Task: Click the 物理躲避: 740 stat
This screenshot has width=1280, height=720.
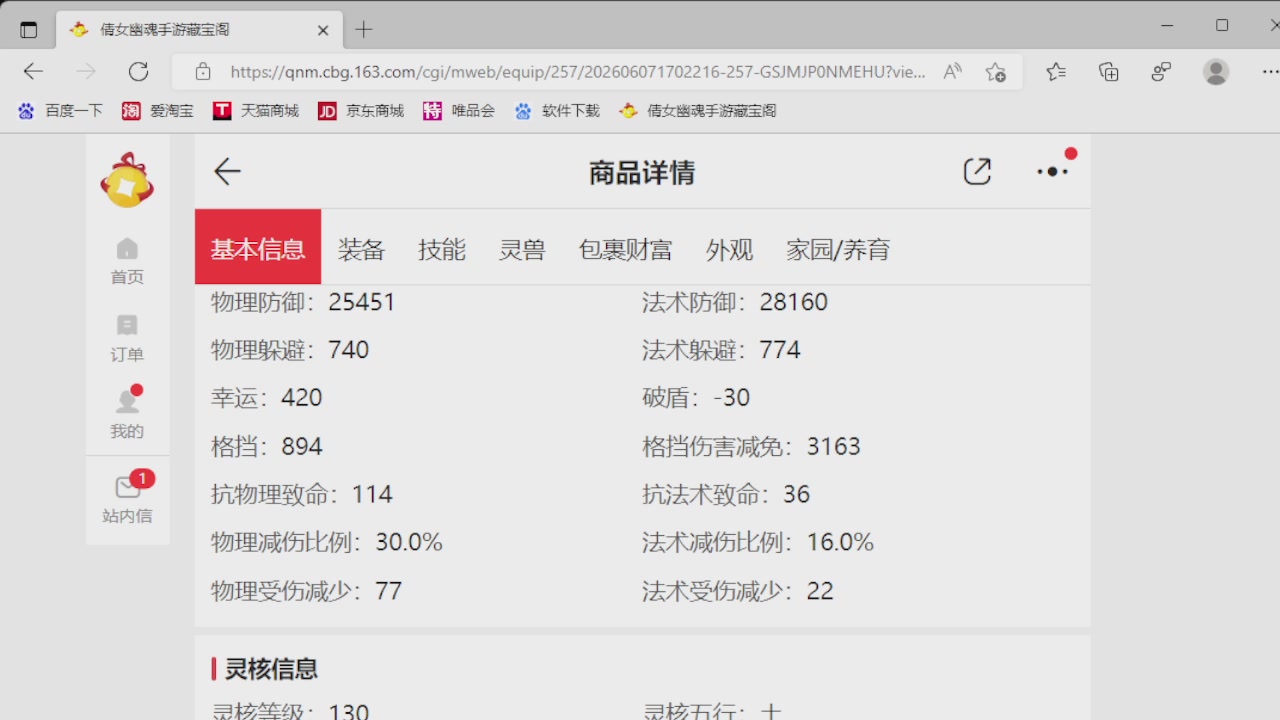Action: tap(290, 350)
